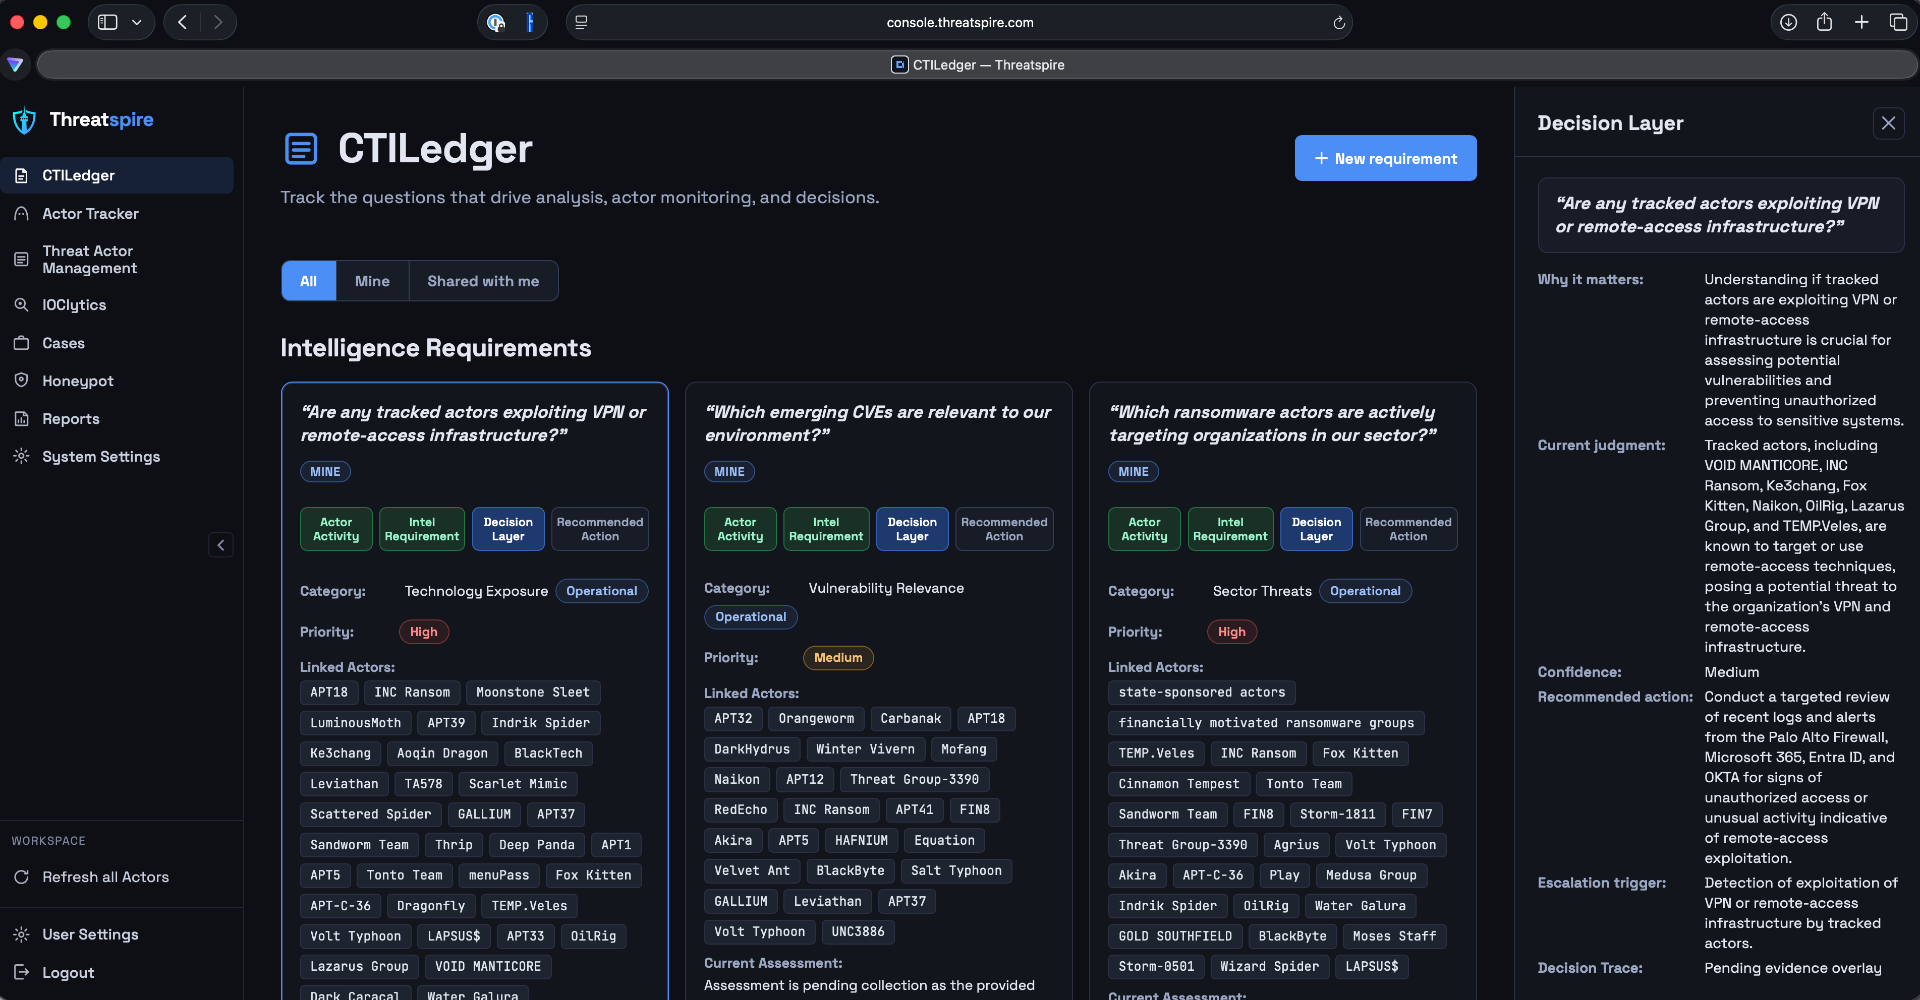Click Operational tag in VPN card
This screenshot has height=1000, width=1920.
(602, 591)
